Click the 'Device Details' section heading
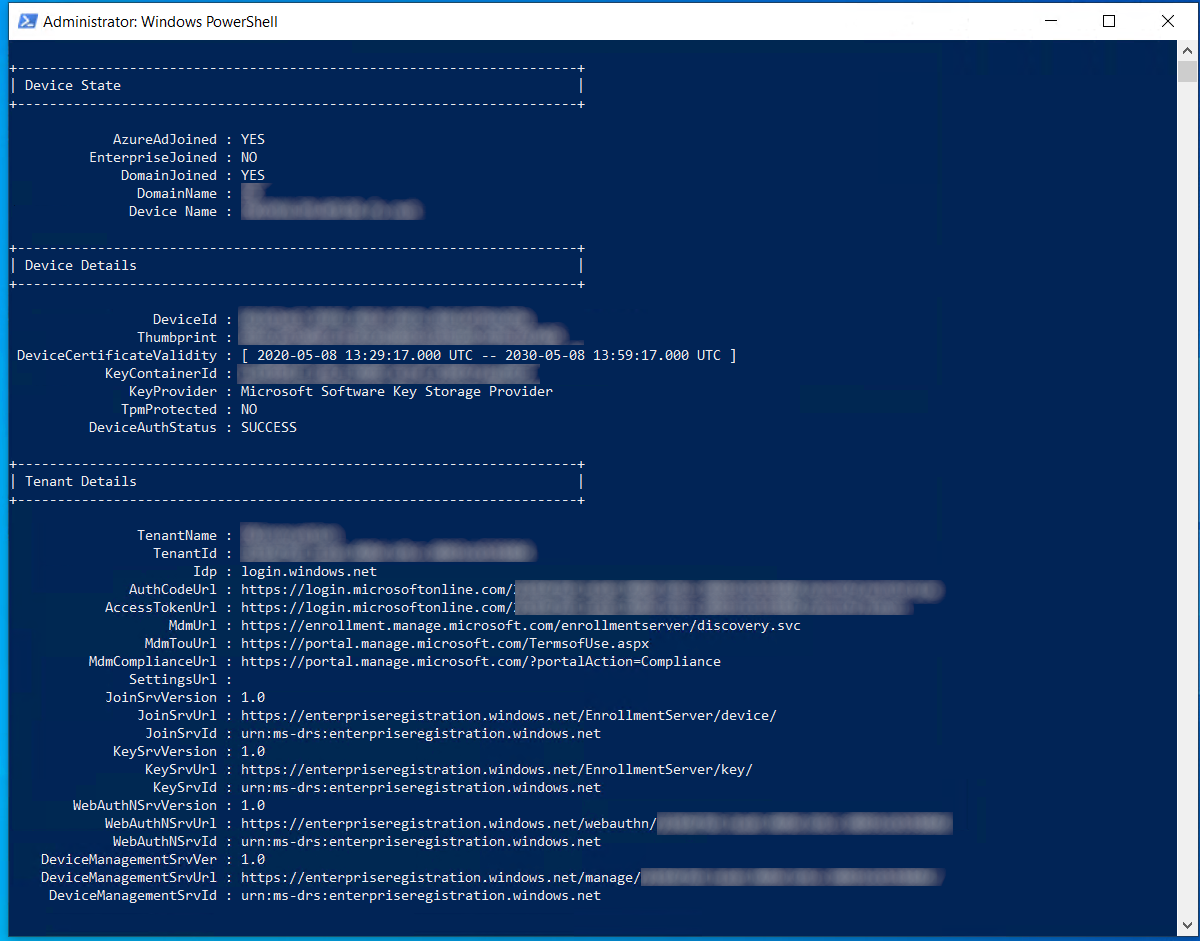 (80, 266)
